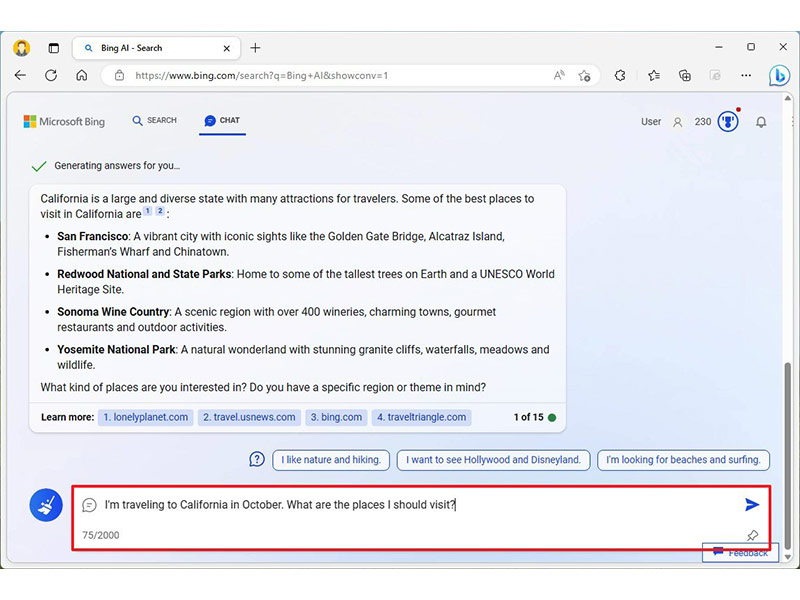Click the 'Sonoma Wine Country' heading

tap(113, 312)
